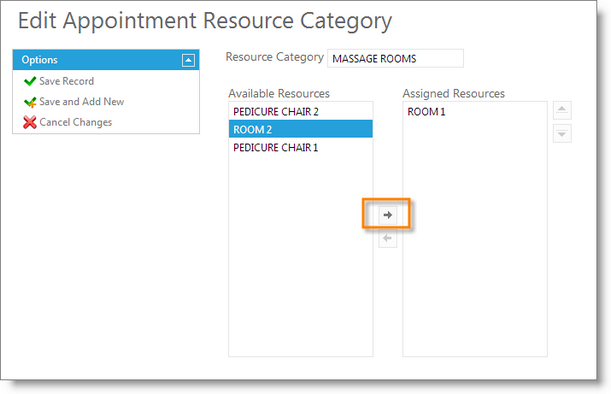Move assigned resource down with arrow
Viewport: 611px width, 394px height.
tap(562, 134)
